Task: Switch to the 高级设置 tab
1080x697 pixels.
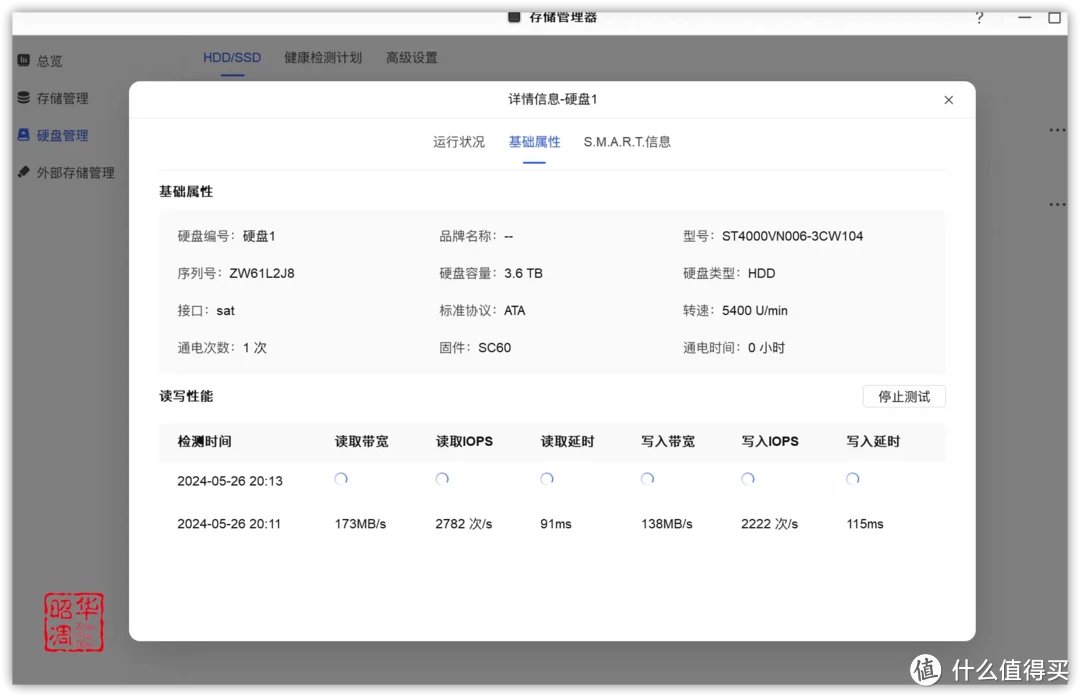Action: point(411,57)
